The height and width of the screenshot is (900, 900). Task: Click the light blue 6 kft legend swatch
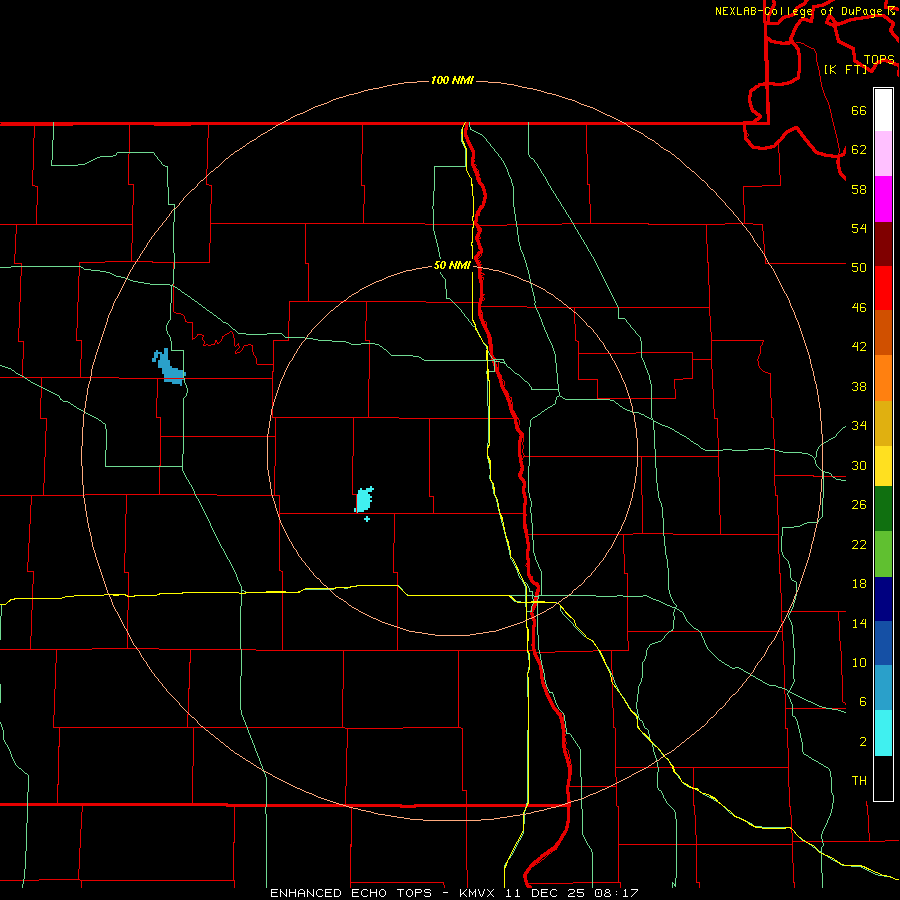883,688
